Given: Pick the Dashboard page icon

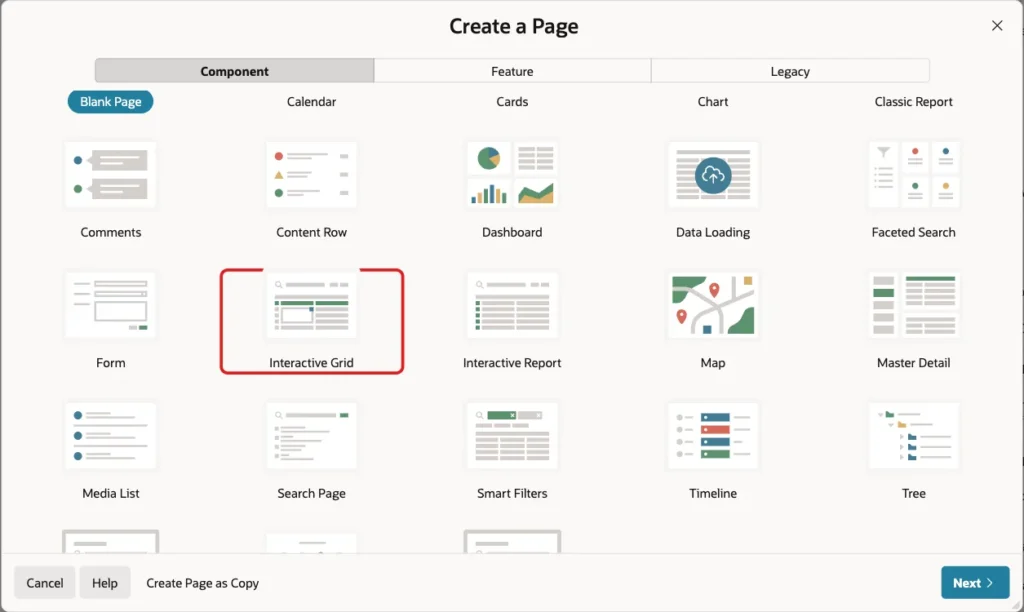Looking at the screenshot, I should tap(512, 175).
